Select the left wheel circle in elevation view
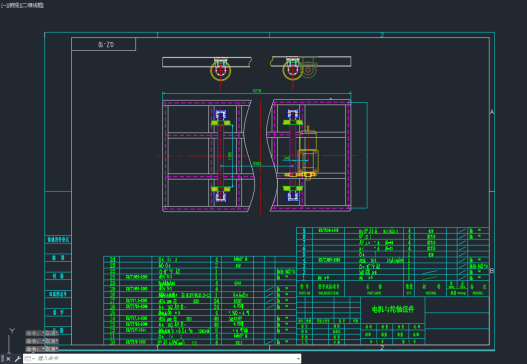 pyautogui.click(x=220, y=71)
